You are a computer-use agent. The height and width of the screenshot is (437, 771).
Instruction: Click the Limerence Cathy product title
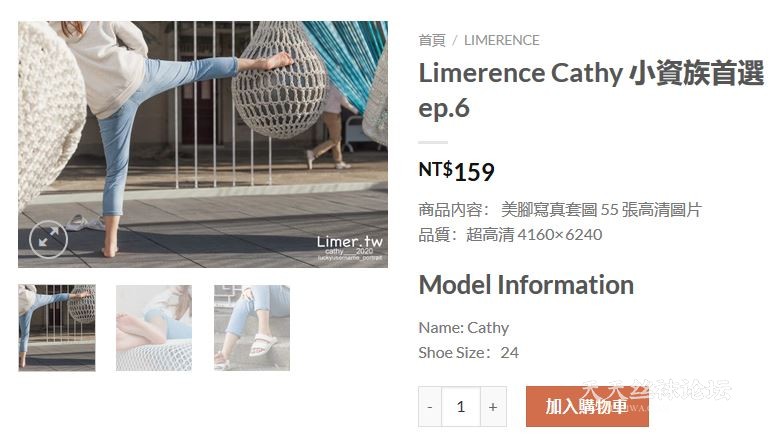tap(591, 90)
